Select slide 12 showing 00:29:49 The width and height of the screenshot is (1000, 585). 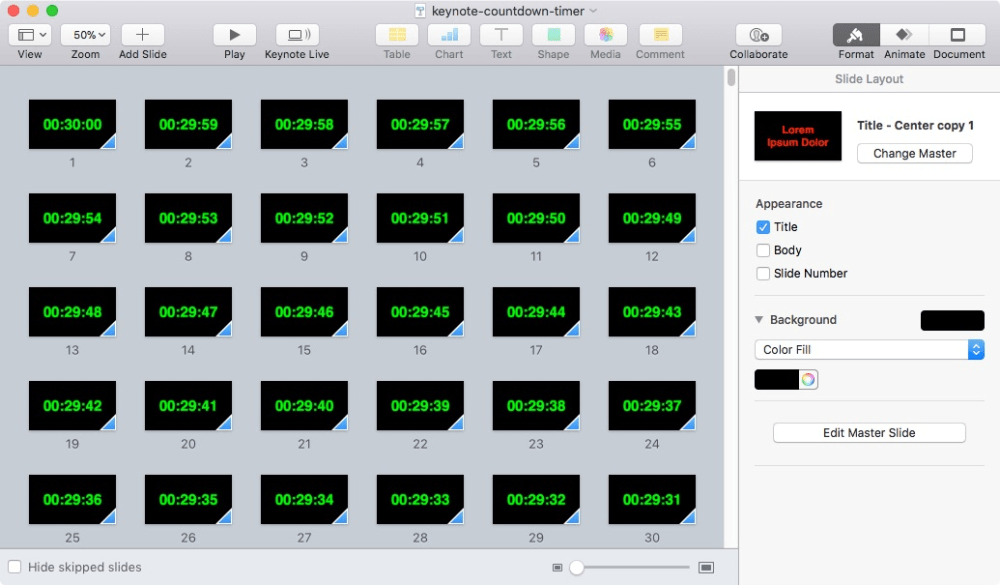pos(652,218)
